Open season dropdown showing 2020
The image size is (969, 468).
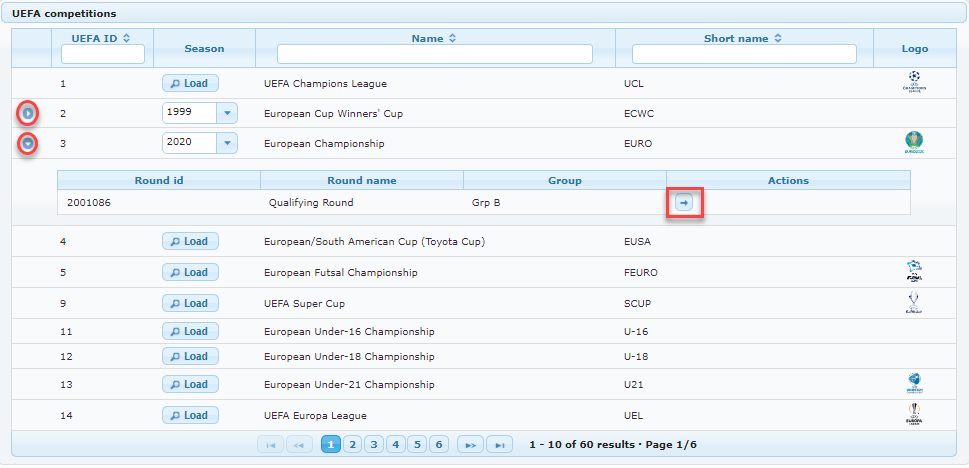tap(227, 143)
